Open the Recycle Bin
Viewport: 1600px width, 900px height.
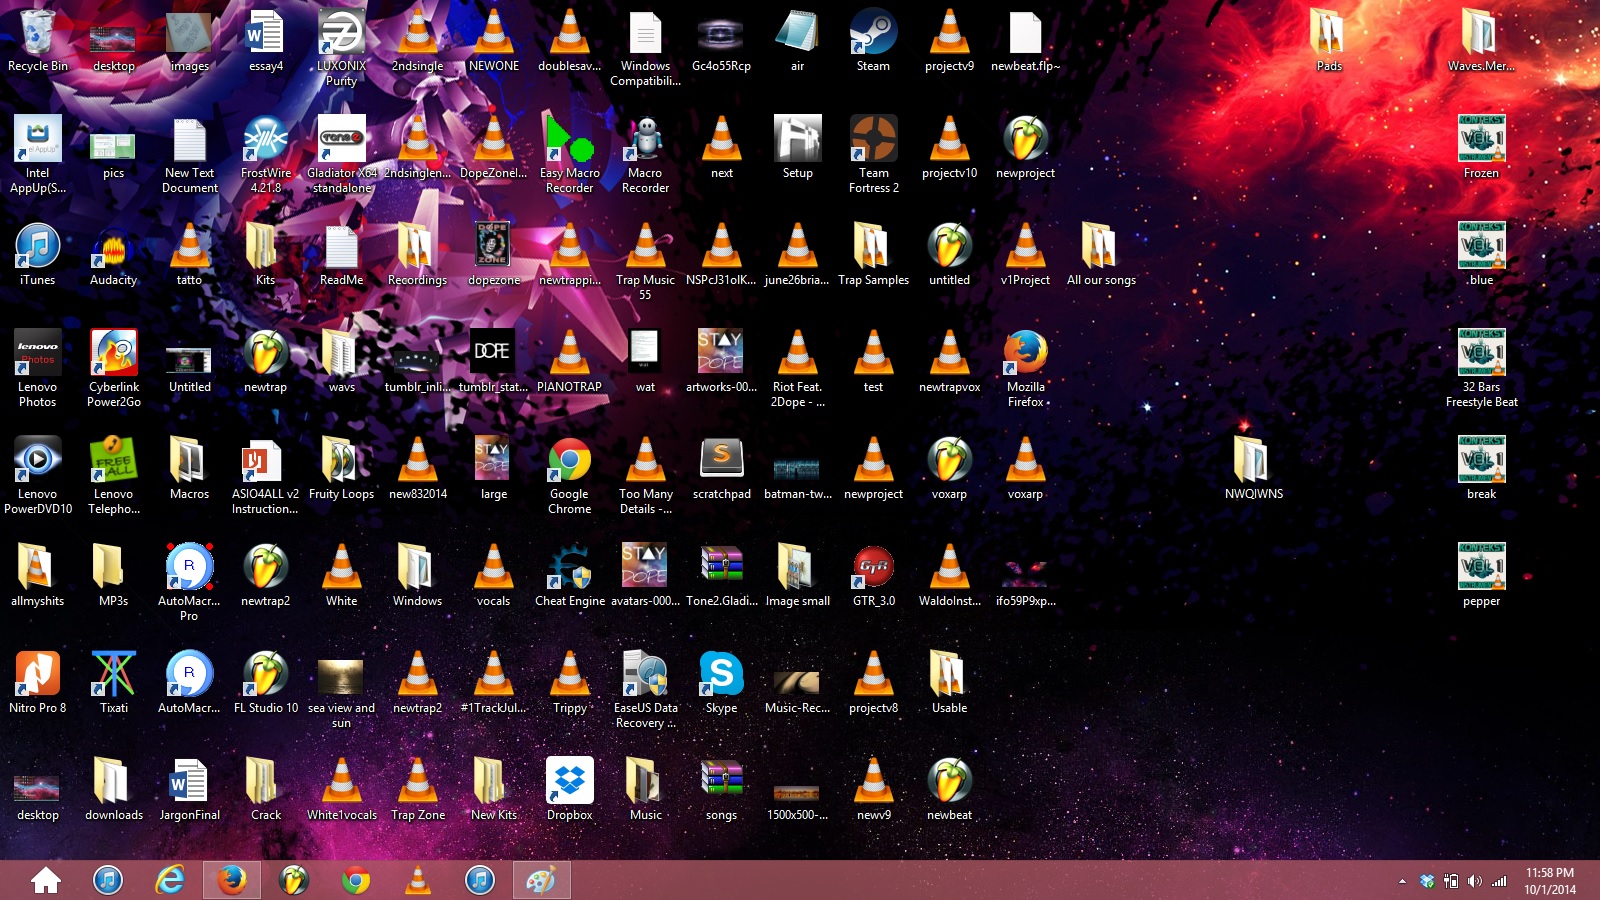click(x=37, y=35)
